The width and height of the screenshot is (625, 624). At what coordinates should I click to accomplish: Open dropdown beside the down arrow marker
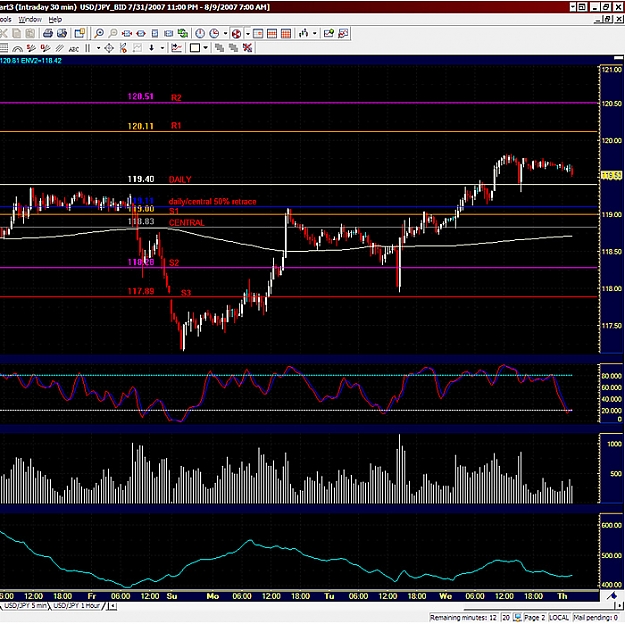pyautogui.click(x=162, y=48)
